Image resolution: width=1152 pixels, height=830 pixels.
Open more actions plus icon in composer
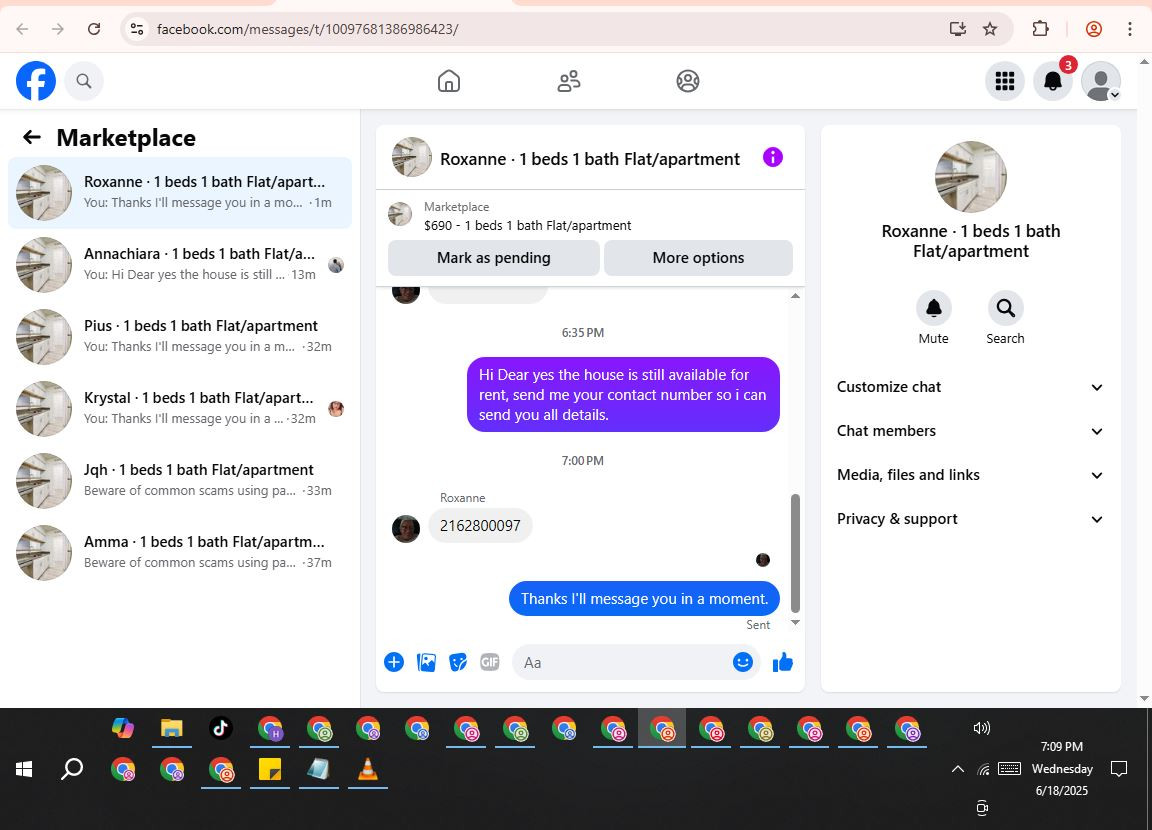pyautogui.click(x=394, y=663)
